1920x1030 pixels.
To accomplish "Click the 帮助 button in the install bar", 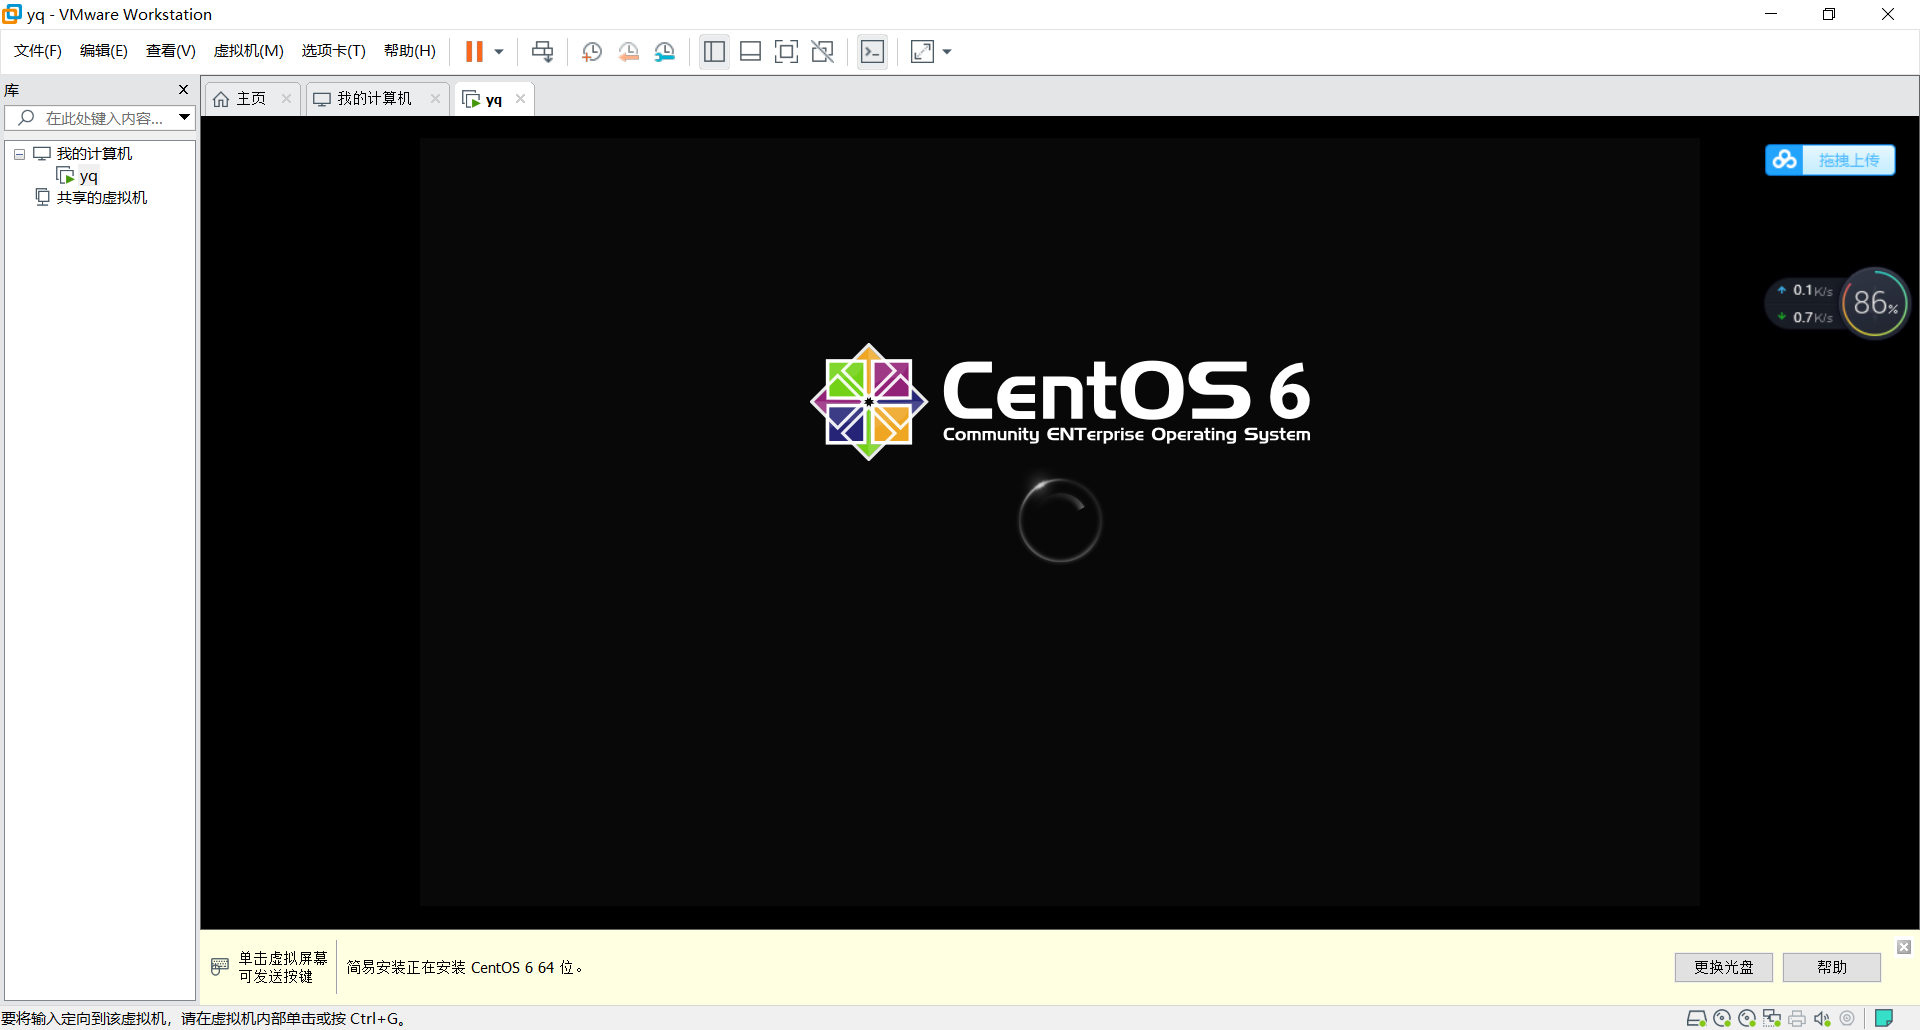I will click(1832, 967).
